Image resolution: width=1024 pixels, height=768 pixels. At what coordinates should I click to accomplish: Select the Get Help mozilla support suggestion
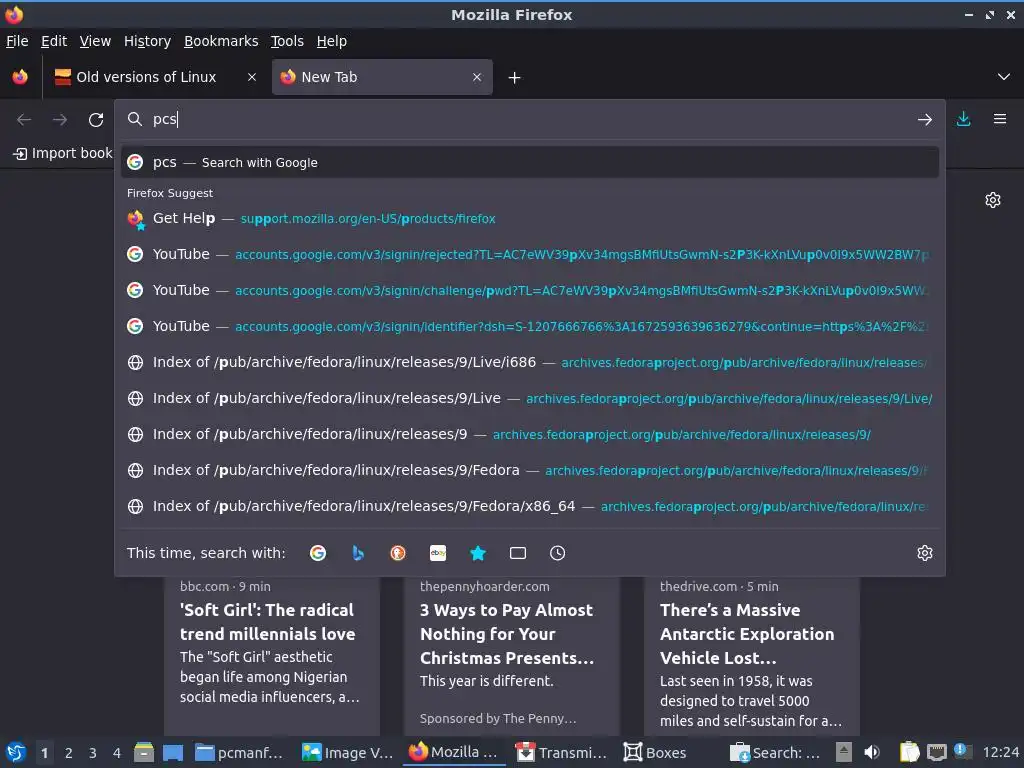click(530, 219)
